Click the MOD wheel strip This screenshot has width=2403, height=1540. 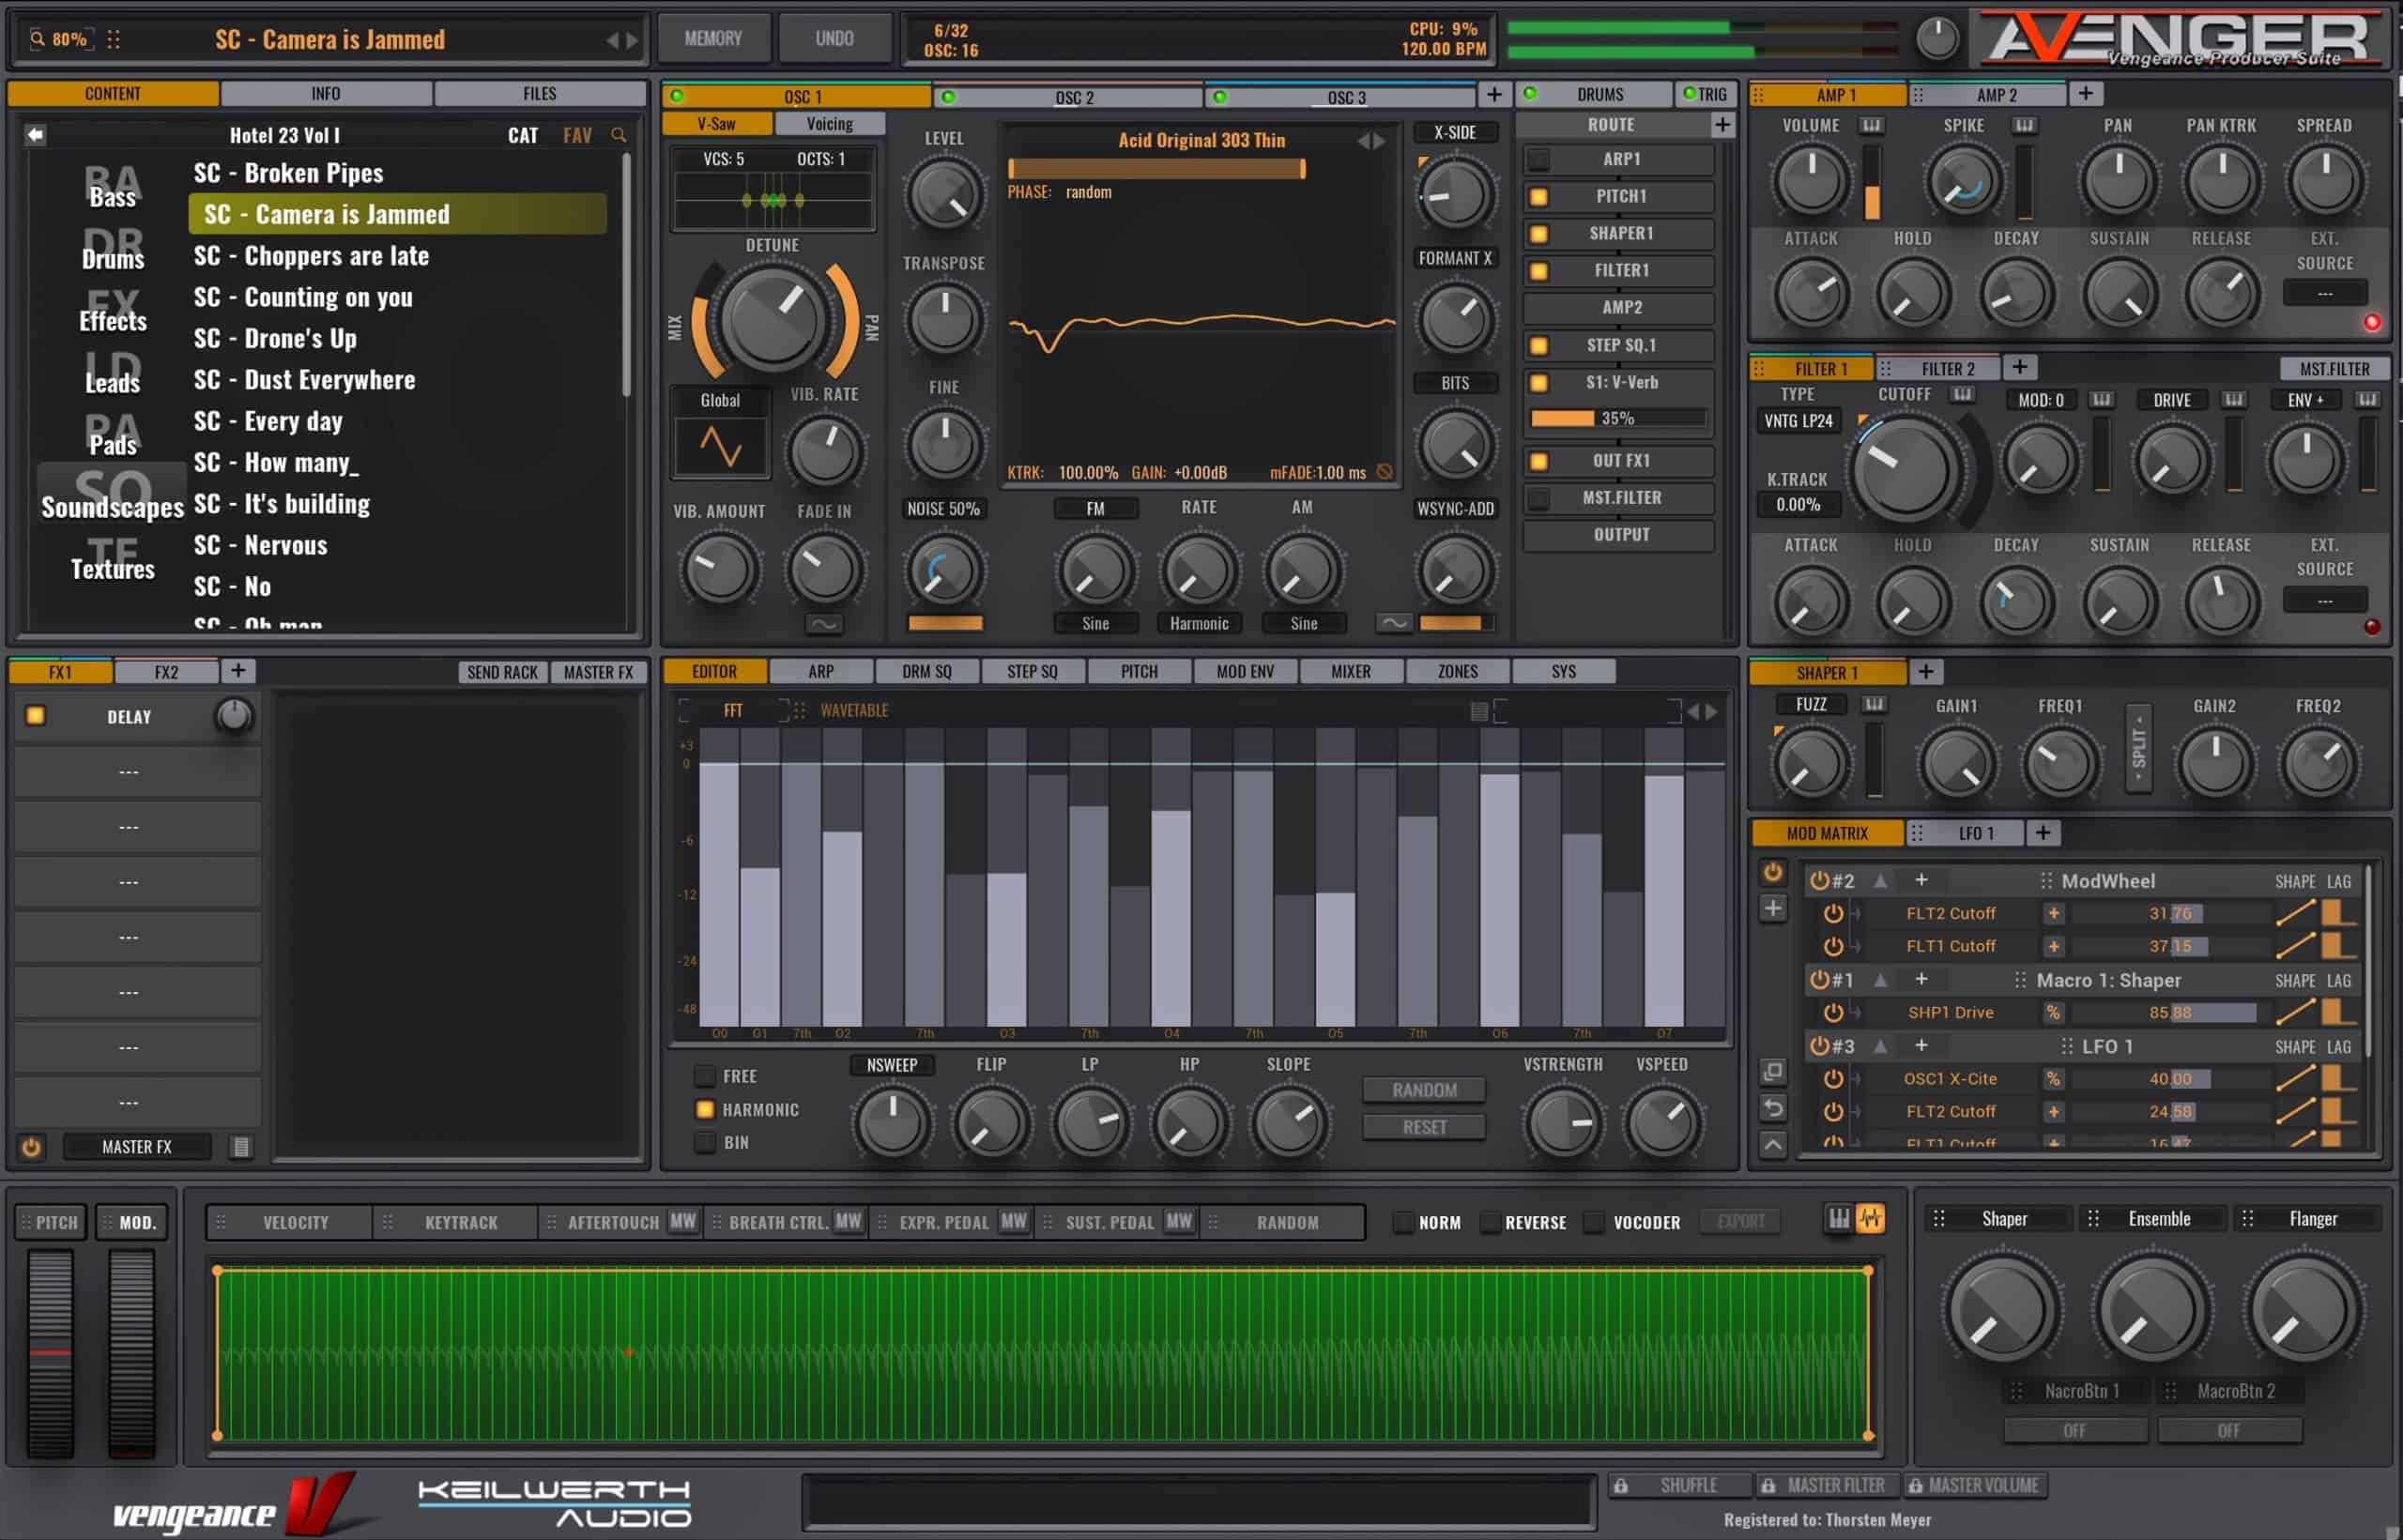point(131,1352)
